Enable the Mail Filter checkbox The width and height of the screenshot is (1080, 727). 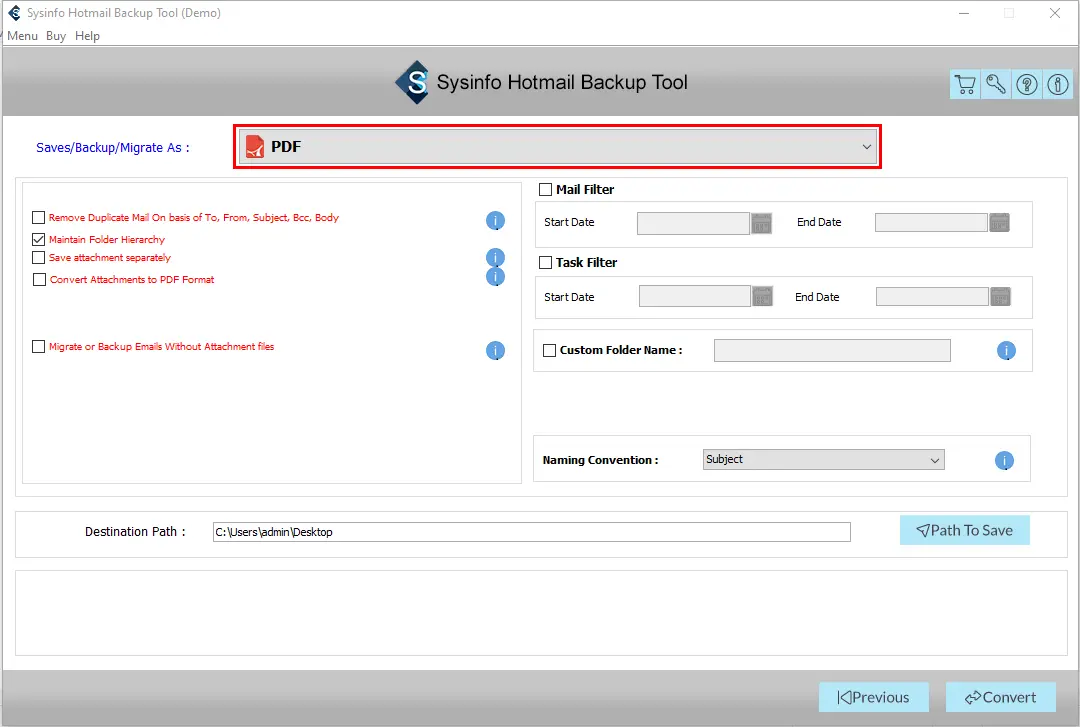coord(546,190)
